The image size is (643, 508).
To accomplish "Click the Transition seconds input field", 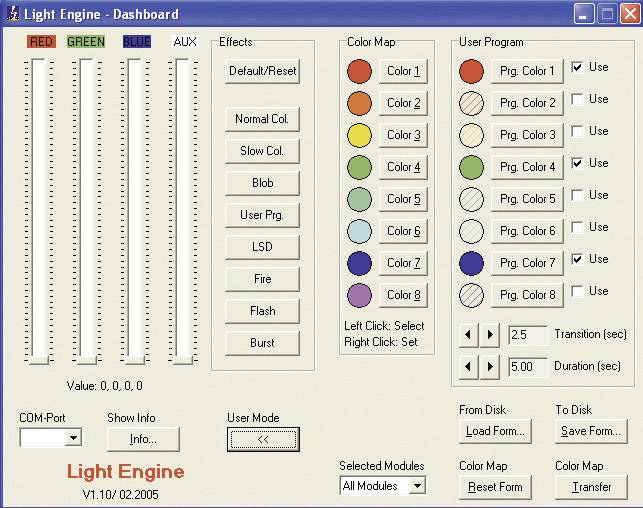I will pyautogui.click(x=527, y=334).
